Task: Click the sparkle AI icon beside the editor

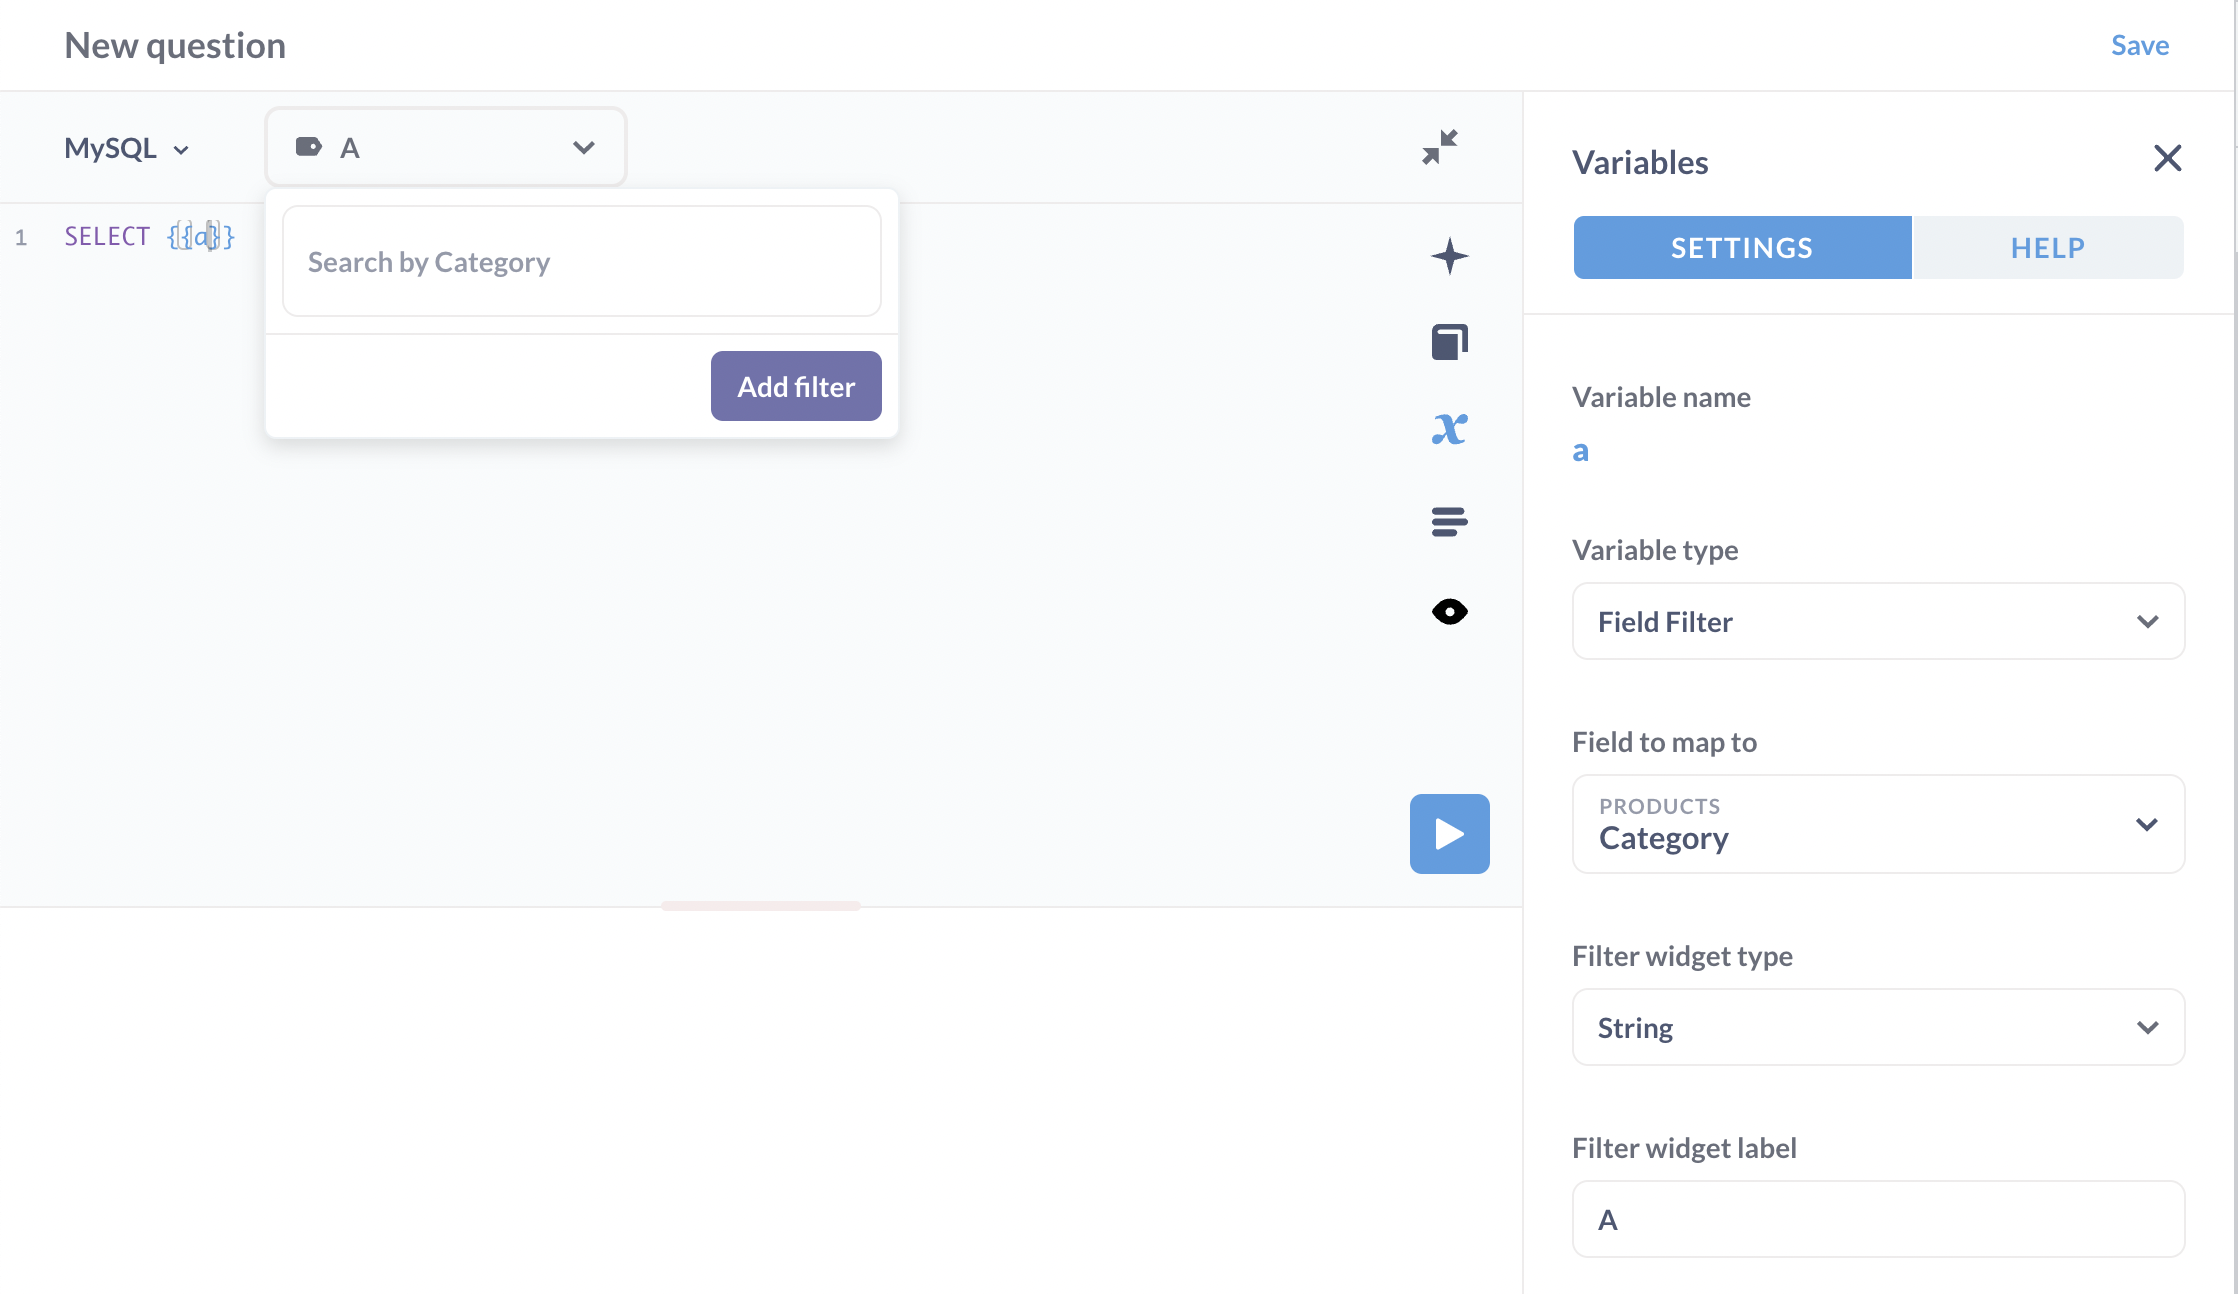Action: tap(1449, 256)
